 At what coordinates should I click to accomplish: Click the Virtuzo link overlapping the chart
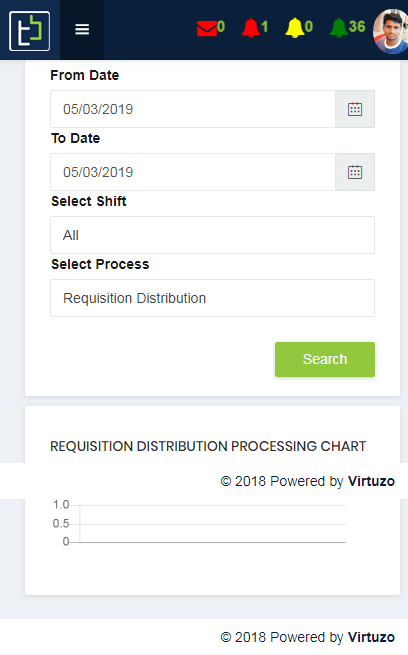tap(371, 481)
